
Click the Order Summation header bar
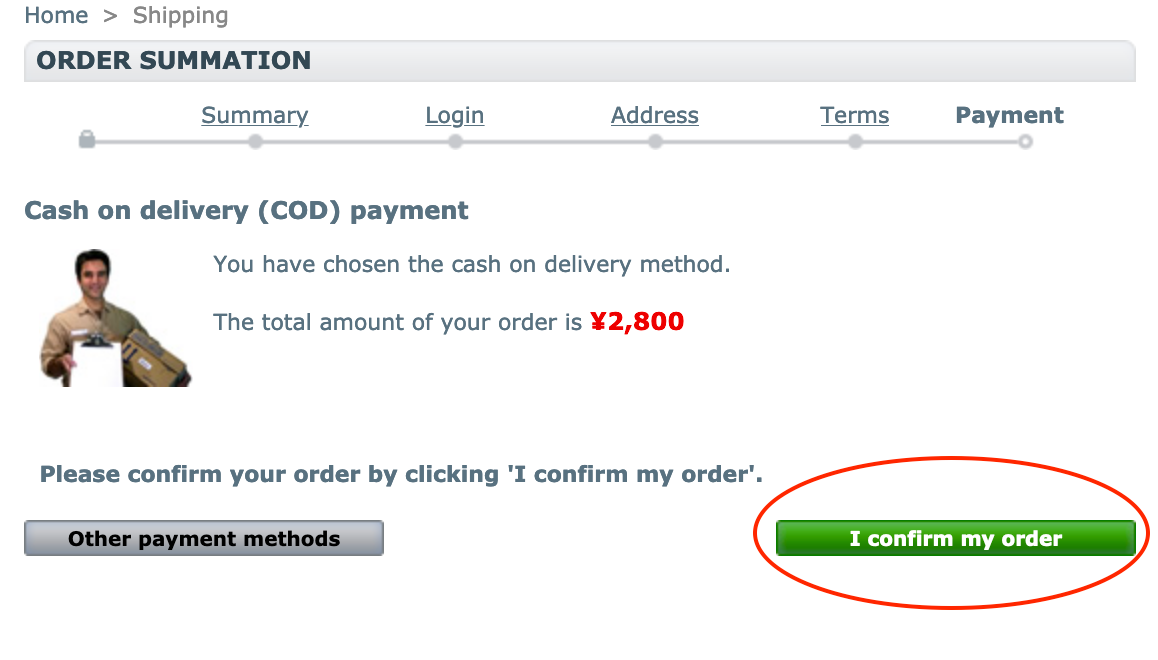click(580, 61)
